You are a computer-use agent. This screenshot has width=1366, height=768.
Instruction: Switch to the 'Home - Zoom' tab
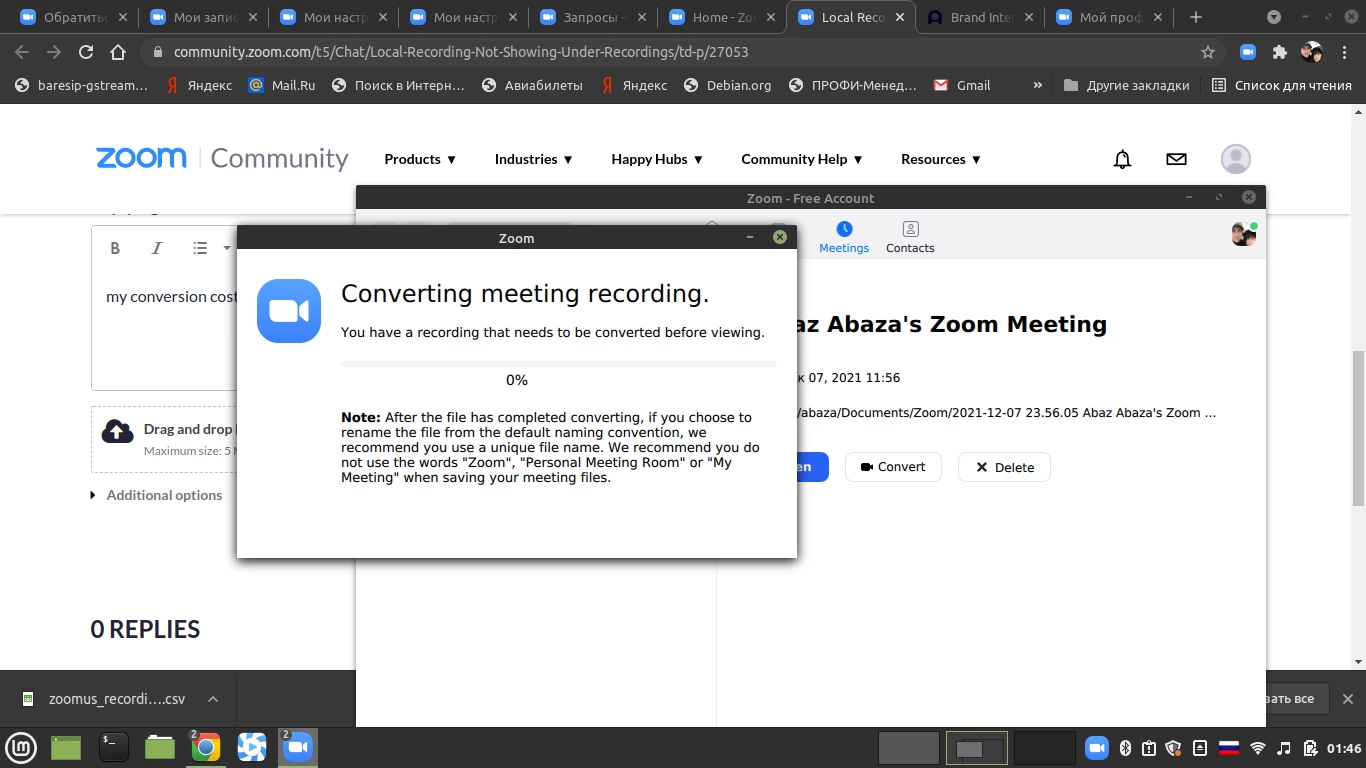tap(721, 17)
